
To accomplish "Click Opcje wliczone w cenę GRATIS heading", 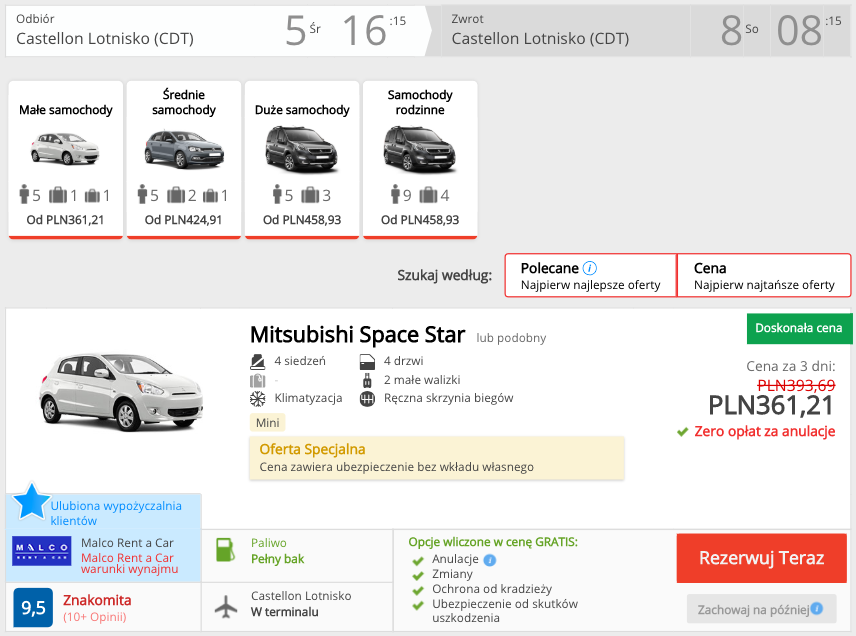I will tap(493, 542).
